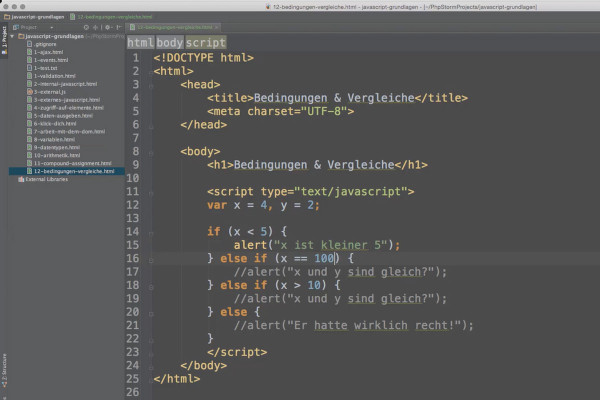Viewport: 600px width, 400px height.
Task: Place cursor in the DOCTYPE html line
Action: (x=204, y=58)
